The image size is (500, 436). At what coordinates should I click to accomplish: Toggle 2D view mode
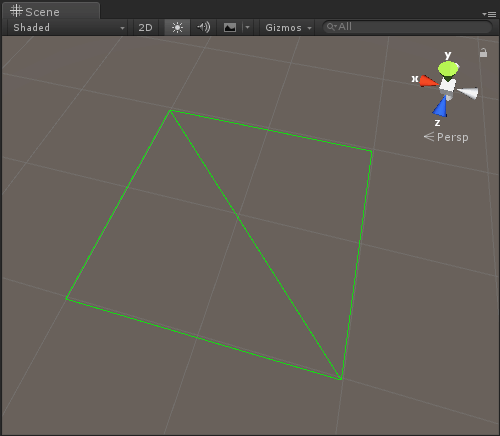point(145,27)
